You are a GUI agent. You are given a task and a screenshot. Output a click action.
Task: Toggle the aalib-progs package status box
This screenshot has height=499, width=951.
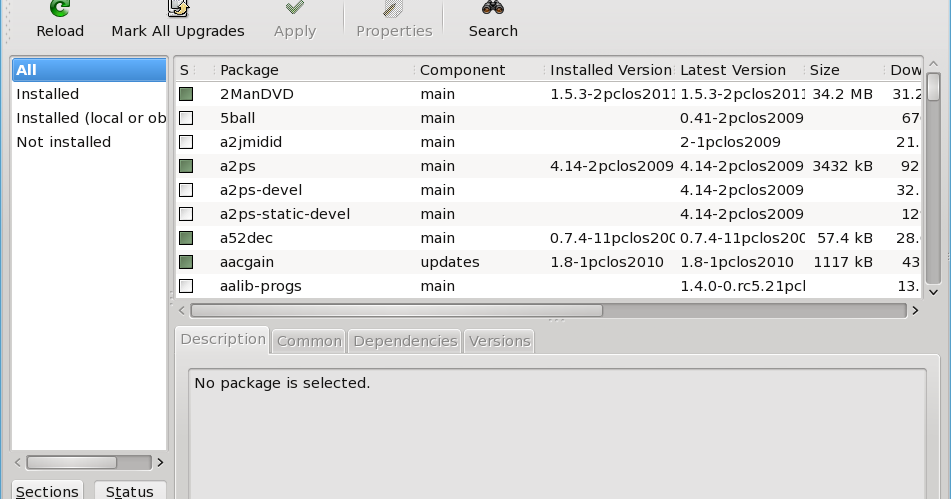tap(186, 286)
